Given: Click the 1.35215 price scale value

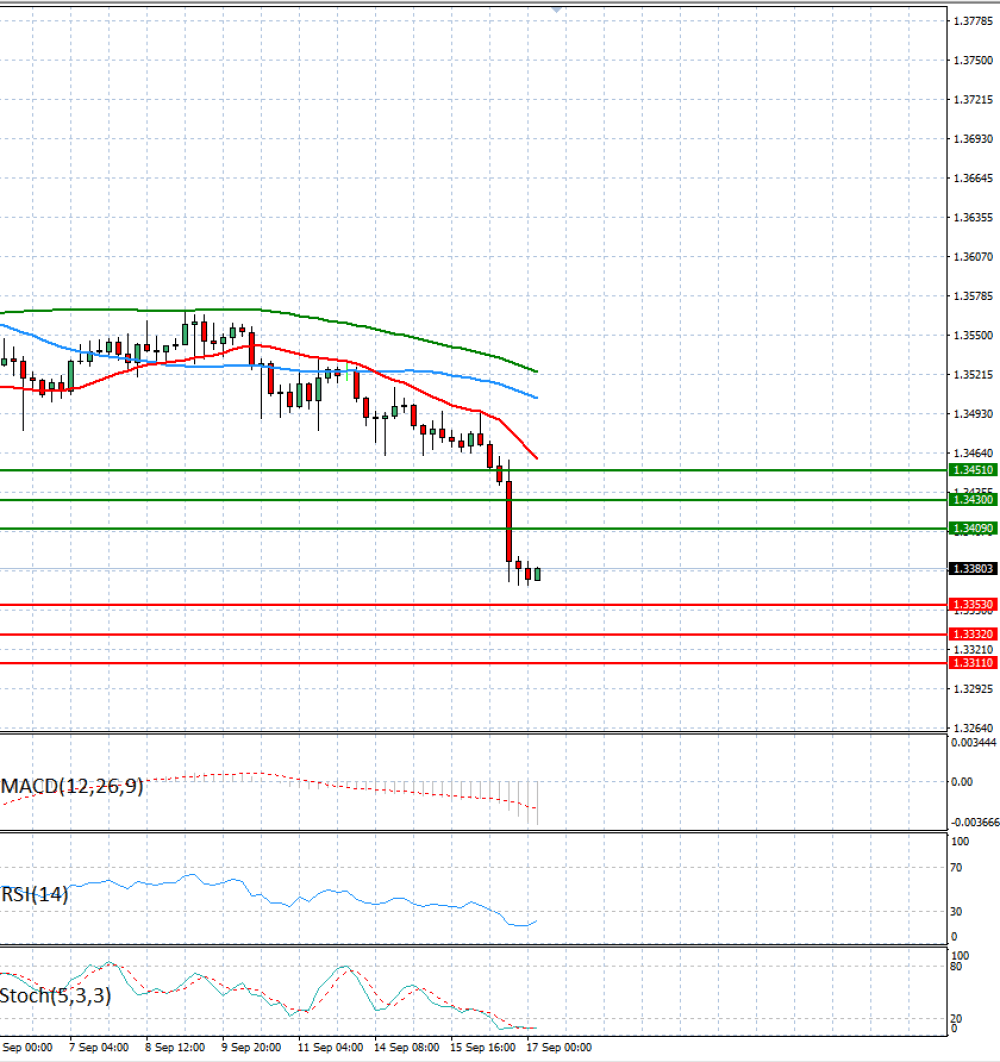Looking at the screenshot, I should 973,375.
